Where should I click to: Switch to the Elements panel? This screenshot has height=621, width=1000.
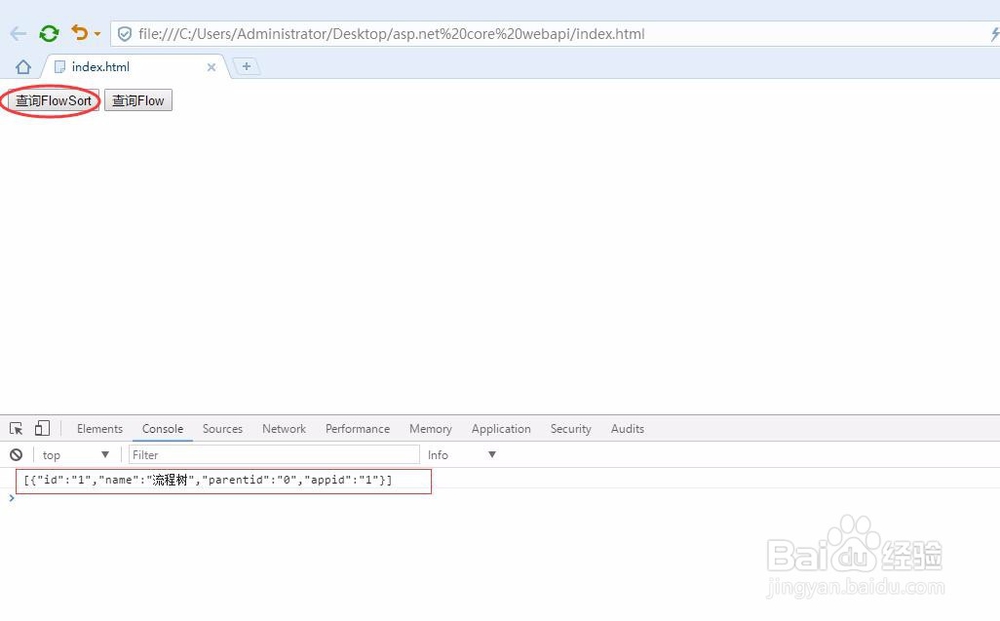pyautogui.click(x=99, y=428)
